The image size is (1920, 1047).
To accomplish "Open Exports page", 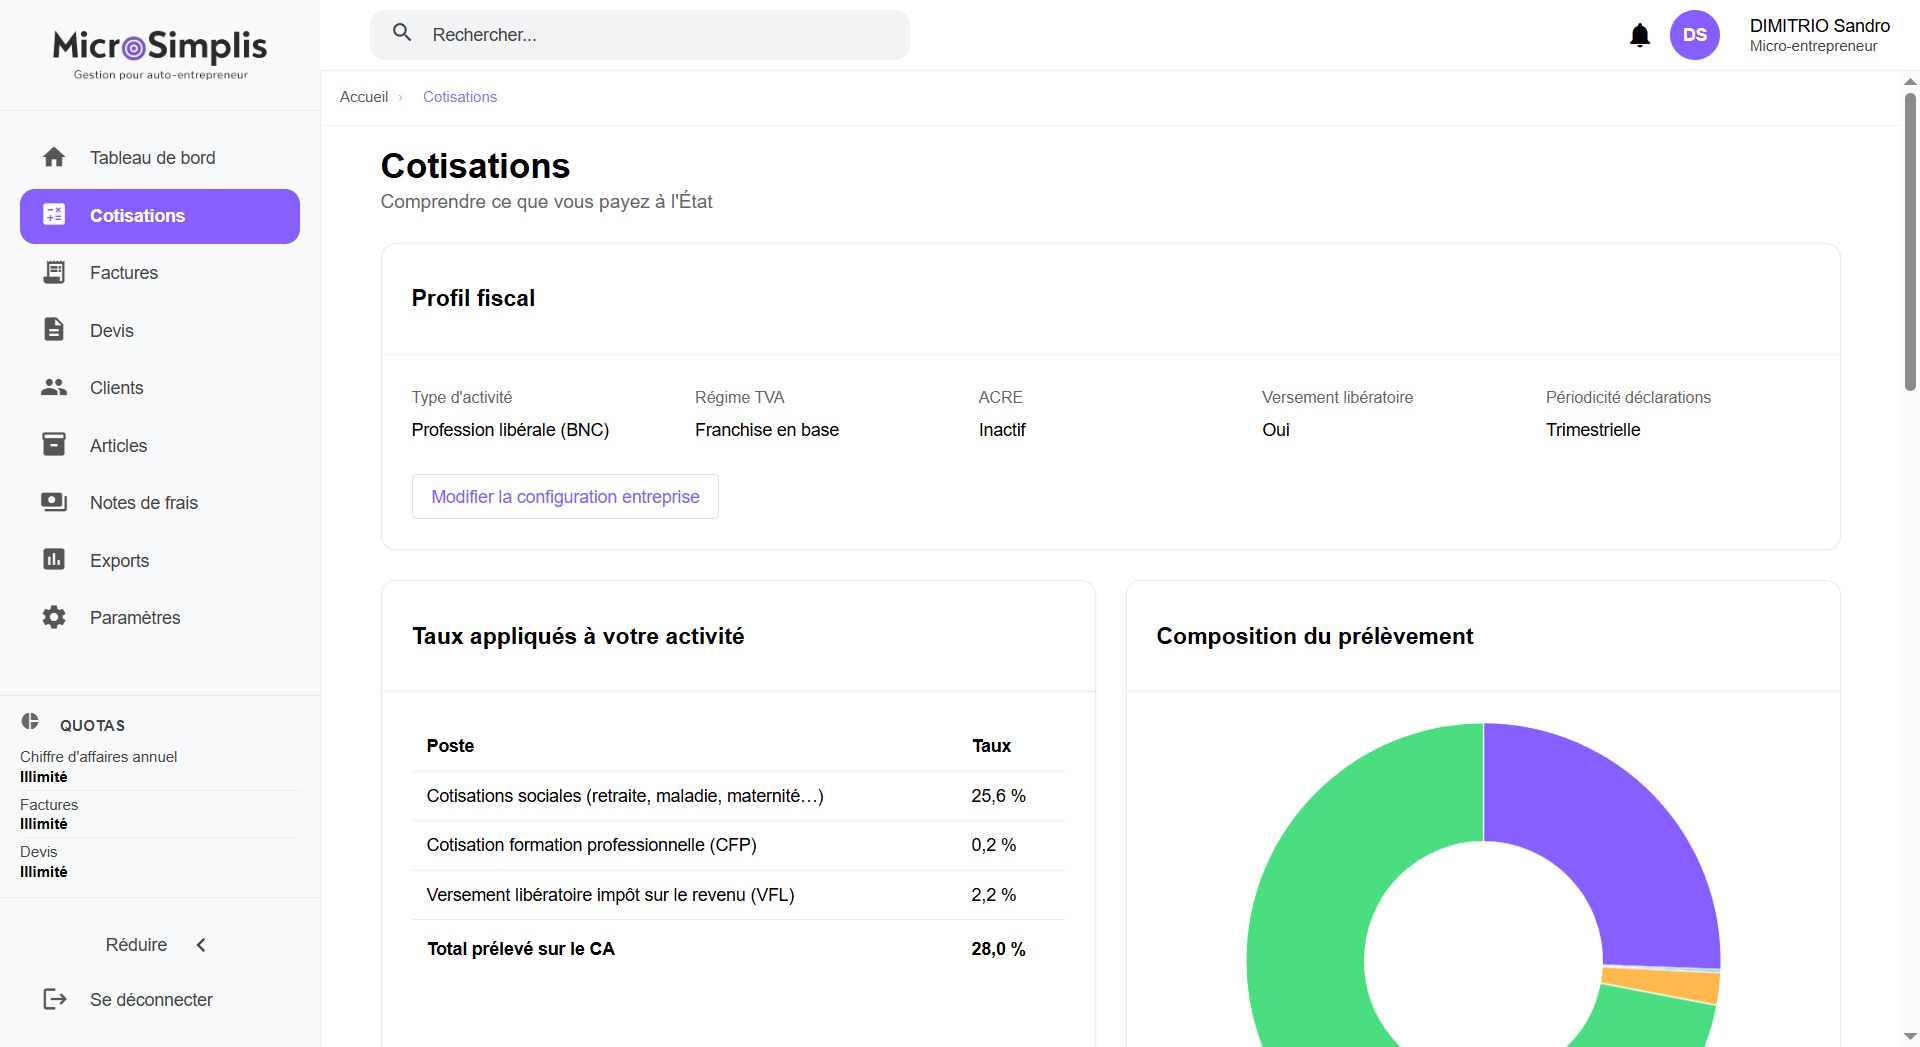I will pyautogui.click(x=160, y=560).
